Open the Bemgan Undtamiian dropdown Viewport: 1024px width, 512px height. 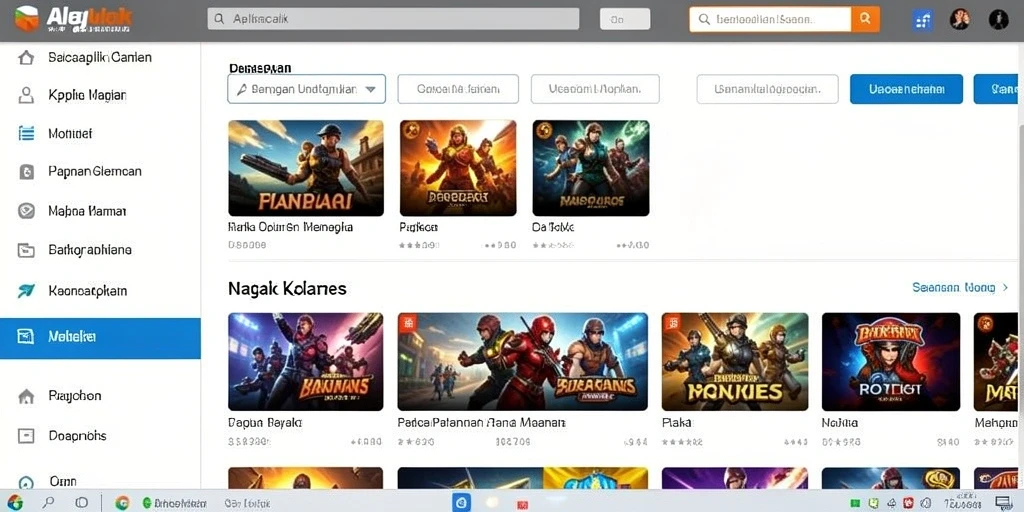click(306, 89)
